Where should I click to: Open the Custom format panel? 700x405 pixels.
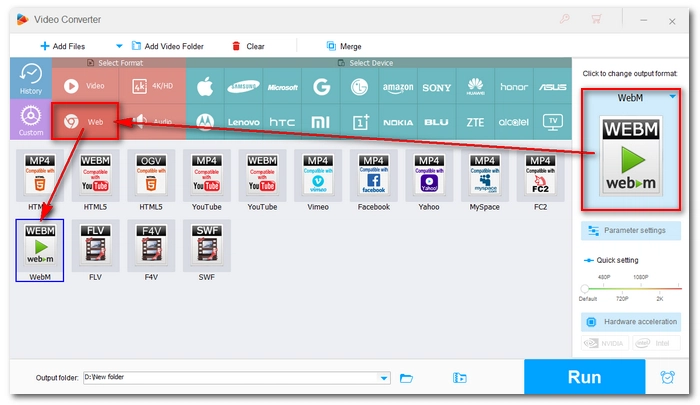[x=31, y=119]
